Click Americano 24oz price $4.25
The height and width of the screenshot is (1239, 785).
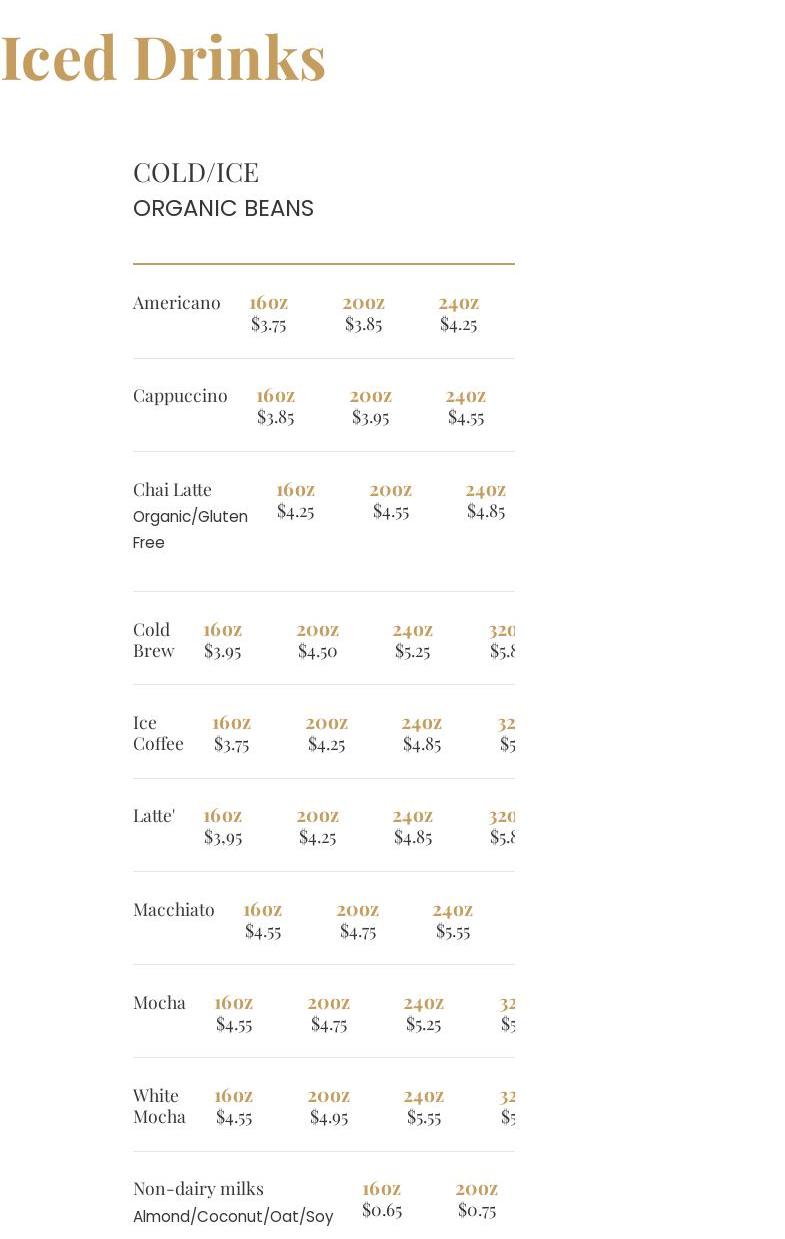point(458,324)
